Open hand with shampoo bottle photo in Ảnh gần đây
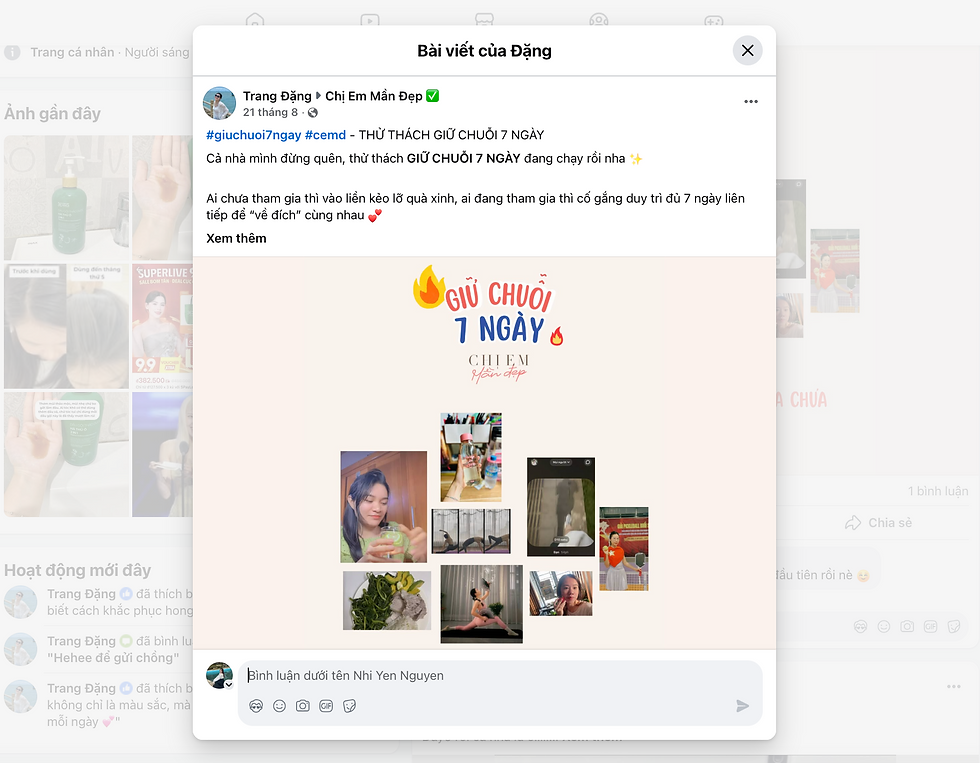Viewport: 980px width, 763px height. click(x=66, y=454)
